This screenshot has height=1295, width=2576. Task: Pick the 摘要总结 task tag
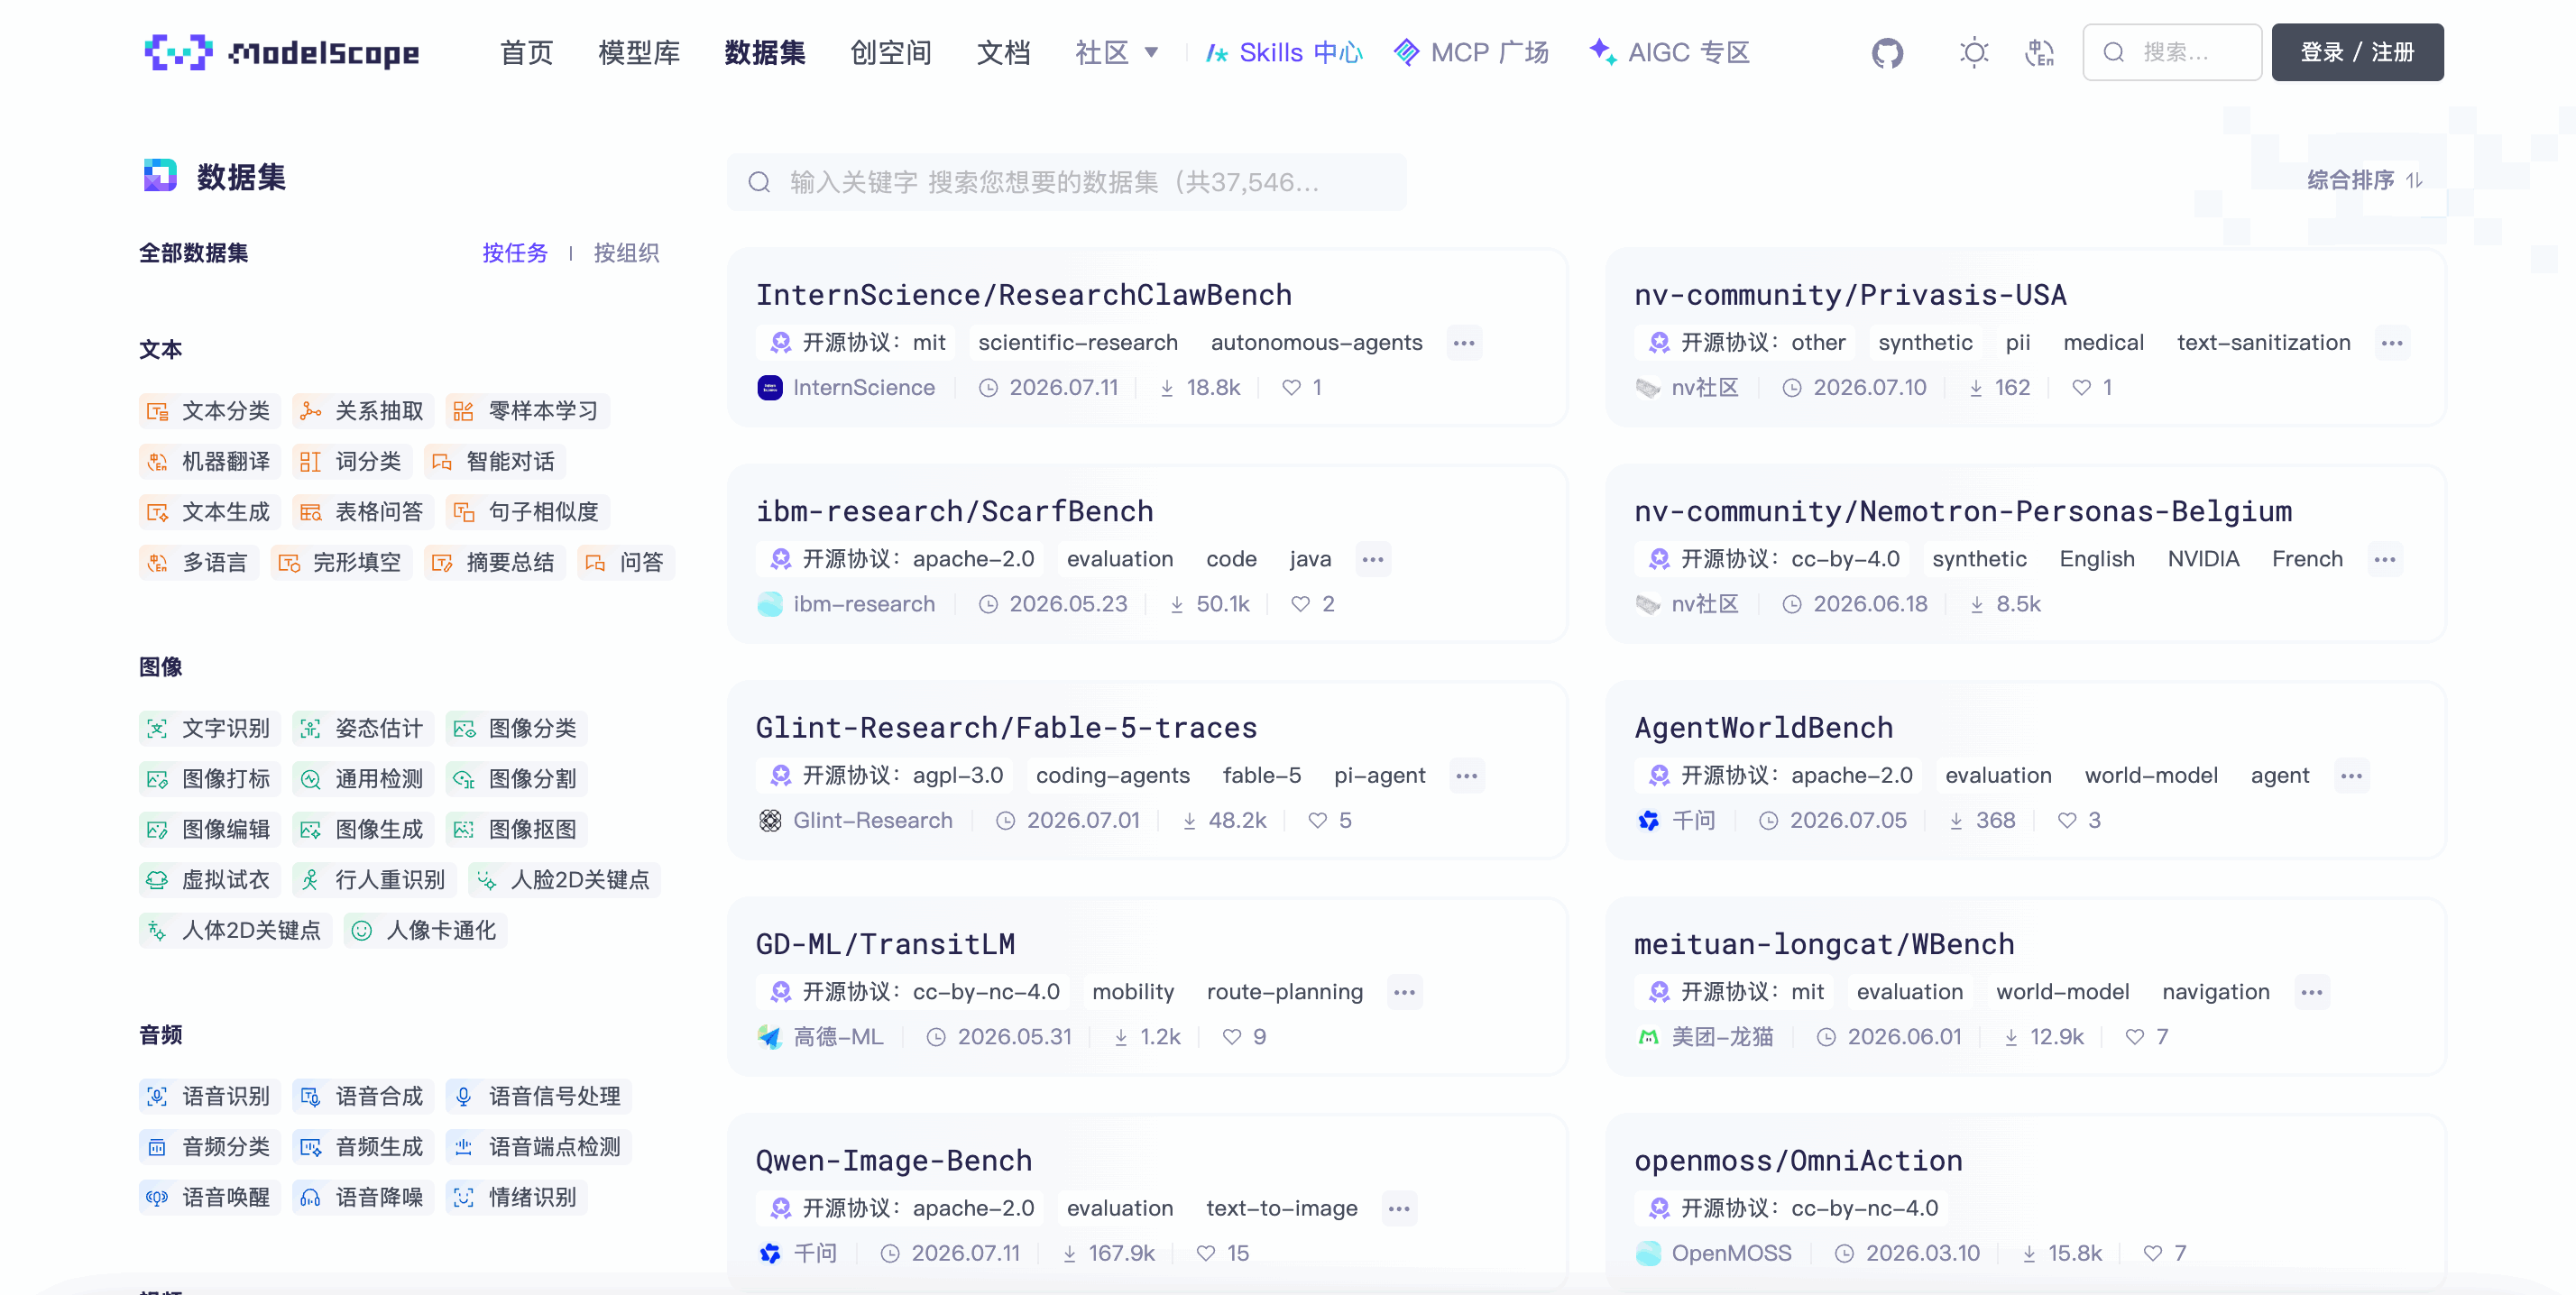(x=494, y=562)
